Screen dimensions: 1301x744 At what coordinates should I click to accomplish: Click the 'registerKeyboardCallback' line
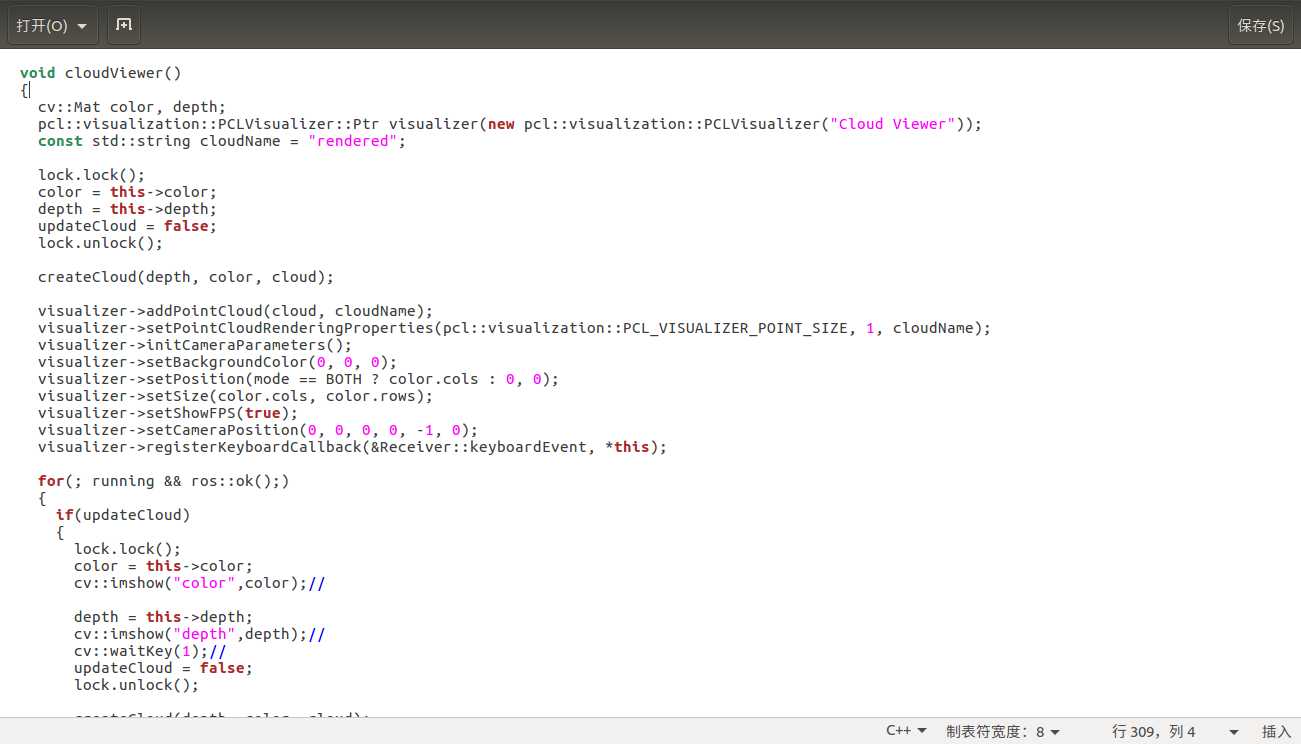point(352,447)
